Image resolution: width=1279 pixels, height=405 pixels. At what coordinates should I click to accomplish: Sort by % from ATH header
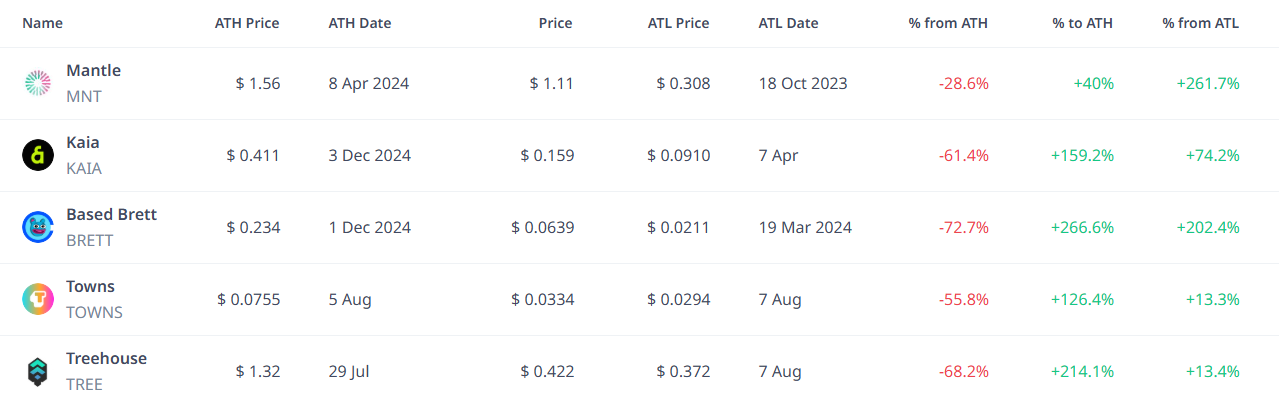tap(948, 23)
